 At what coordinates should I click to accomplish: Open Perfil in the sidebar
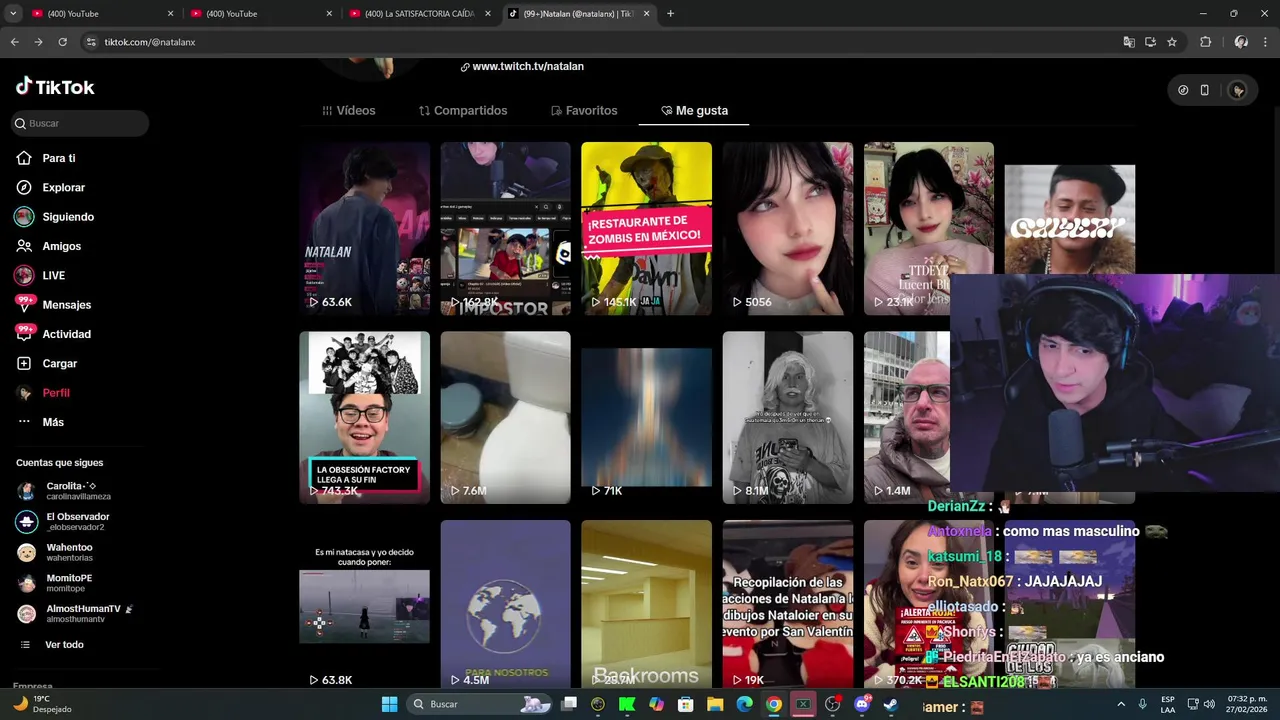pyautogui.click(x=43, y=393)
